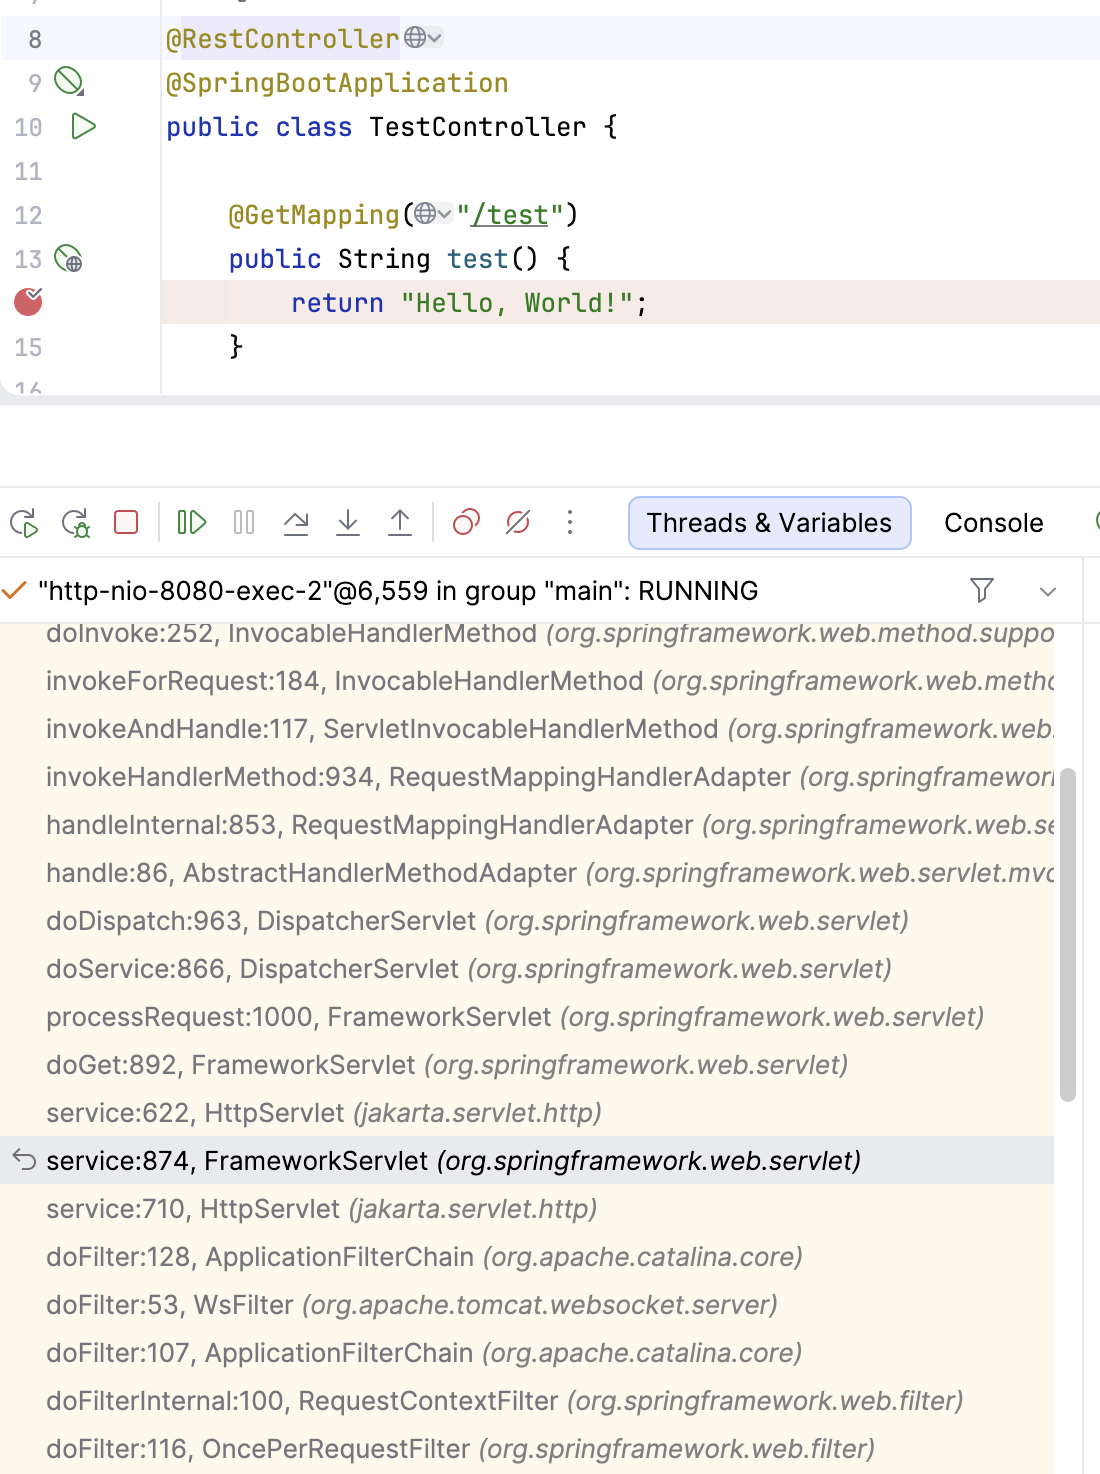The image size is (1100, 1474).
Task: Click the Rerun icon in debug toolbar
Action: click(24, 523)
